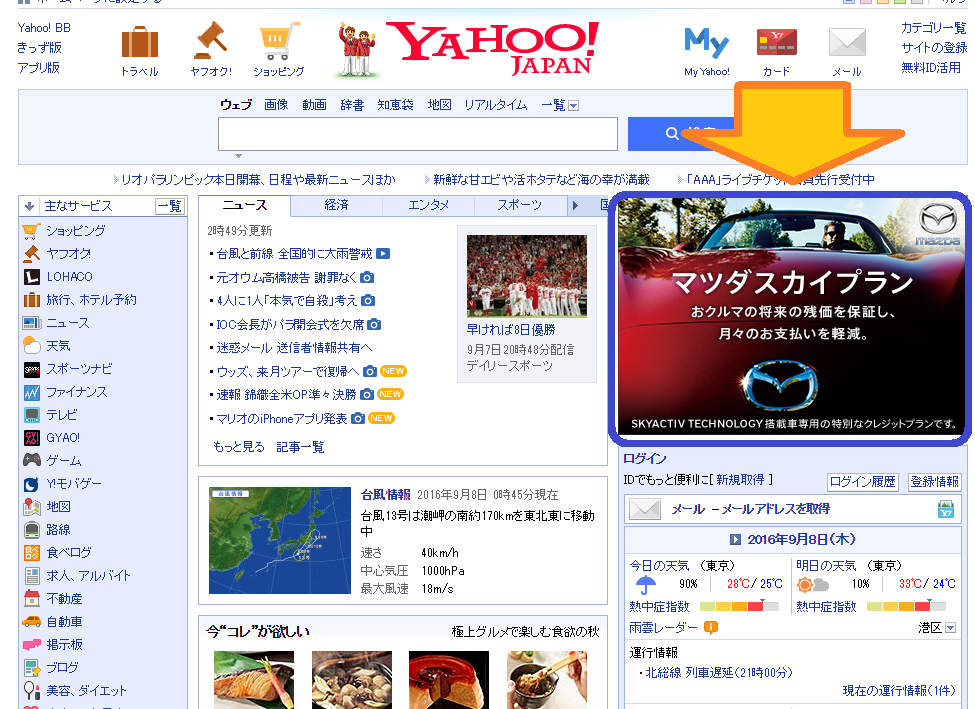Open the typhoon satellite map thumbnail
Image resolution: width=975 pixels, height=709 pixels.
point(280,540)
